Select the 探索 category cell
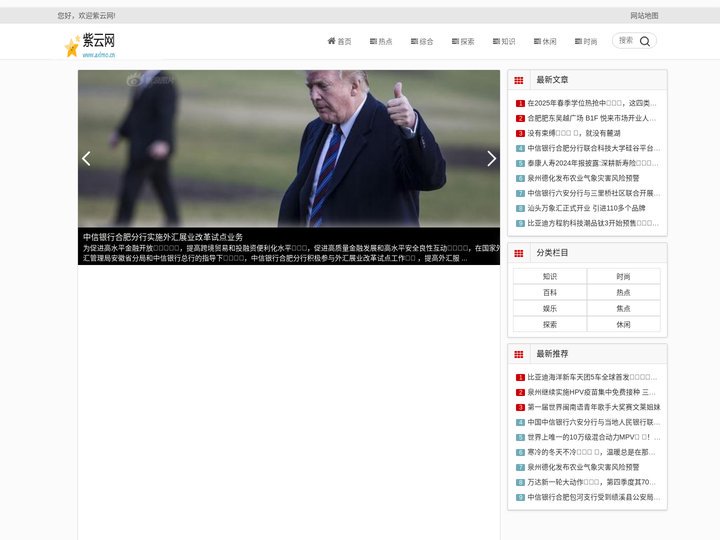The image size is (720, 540). coord(550,325)
